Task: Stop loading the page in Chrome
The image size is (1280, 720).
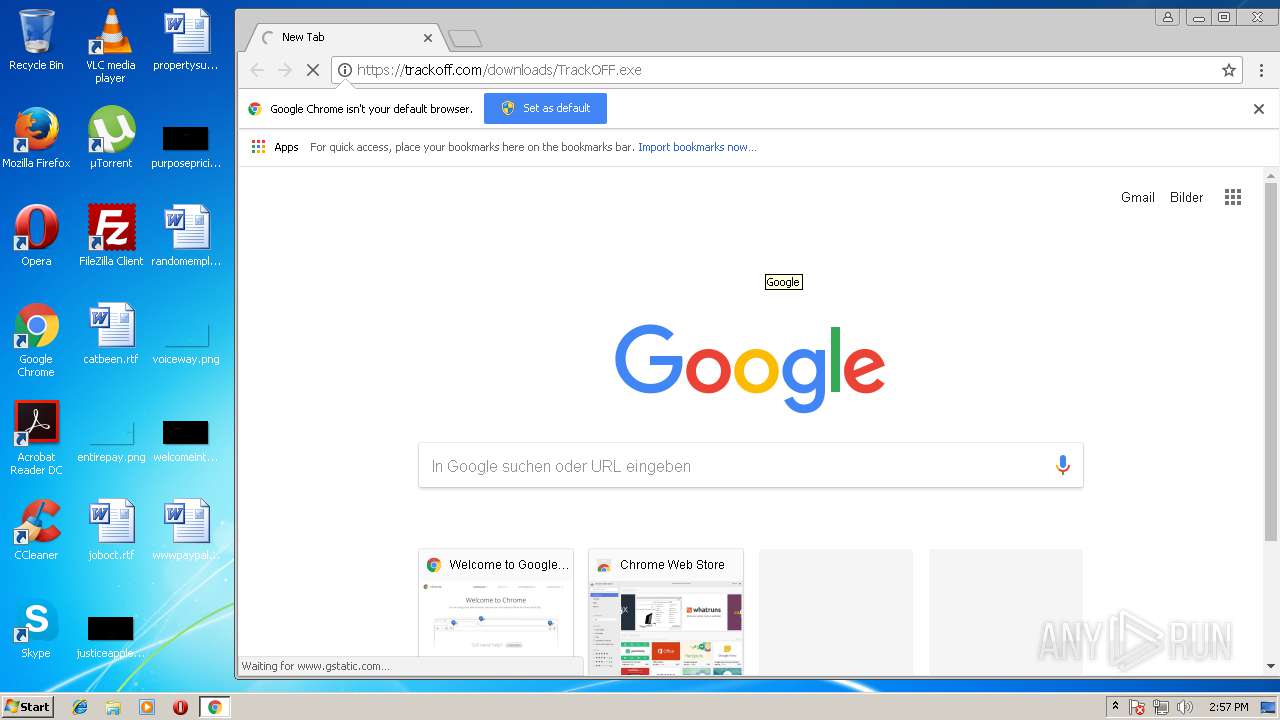Action: coord(312,70)
